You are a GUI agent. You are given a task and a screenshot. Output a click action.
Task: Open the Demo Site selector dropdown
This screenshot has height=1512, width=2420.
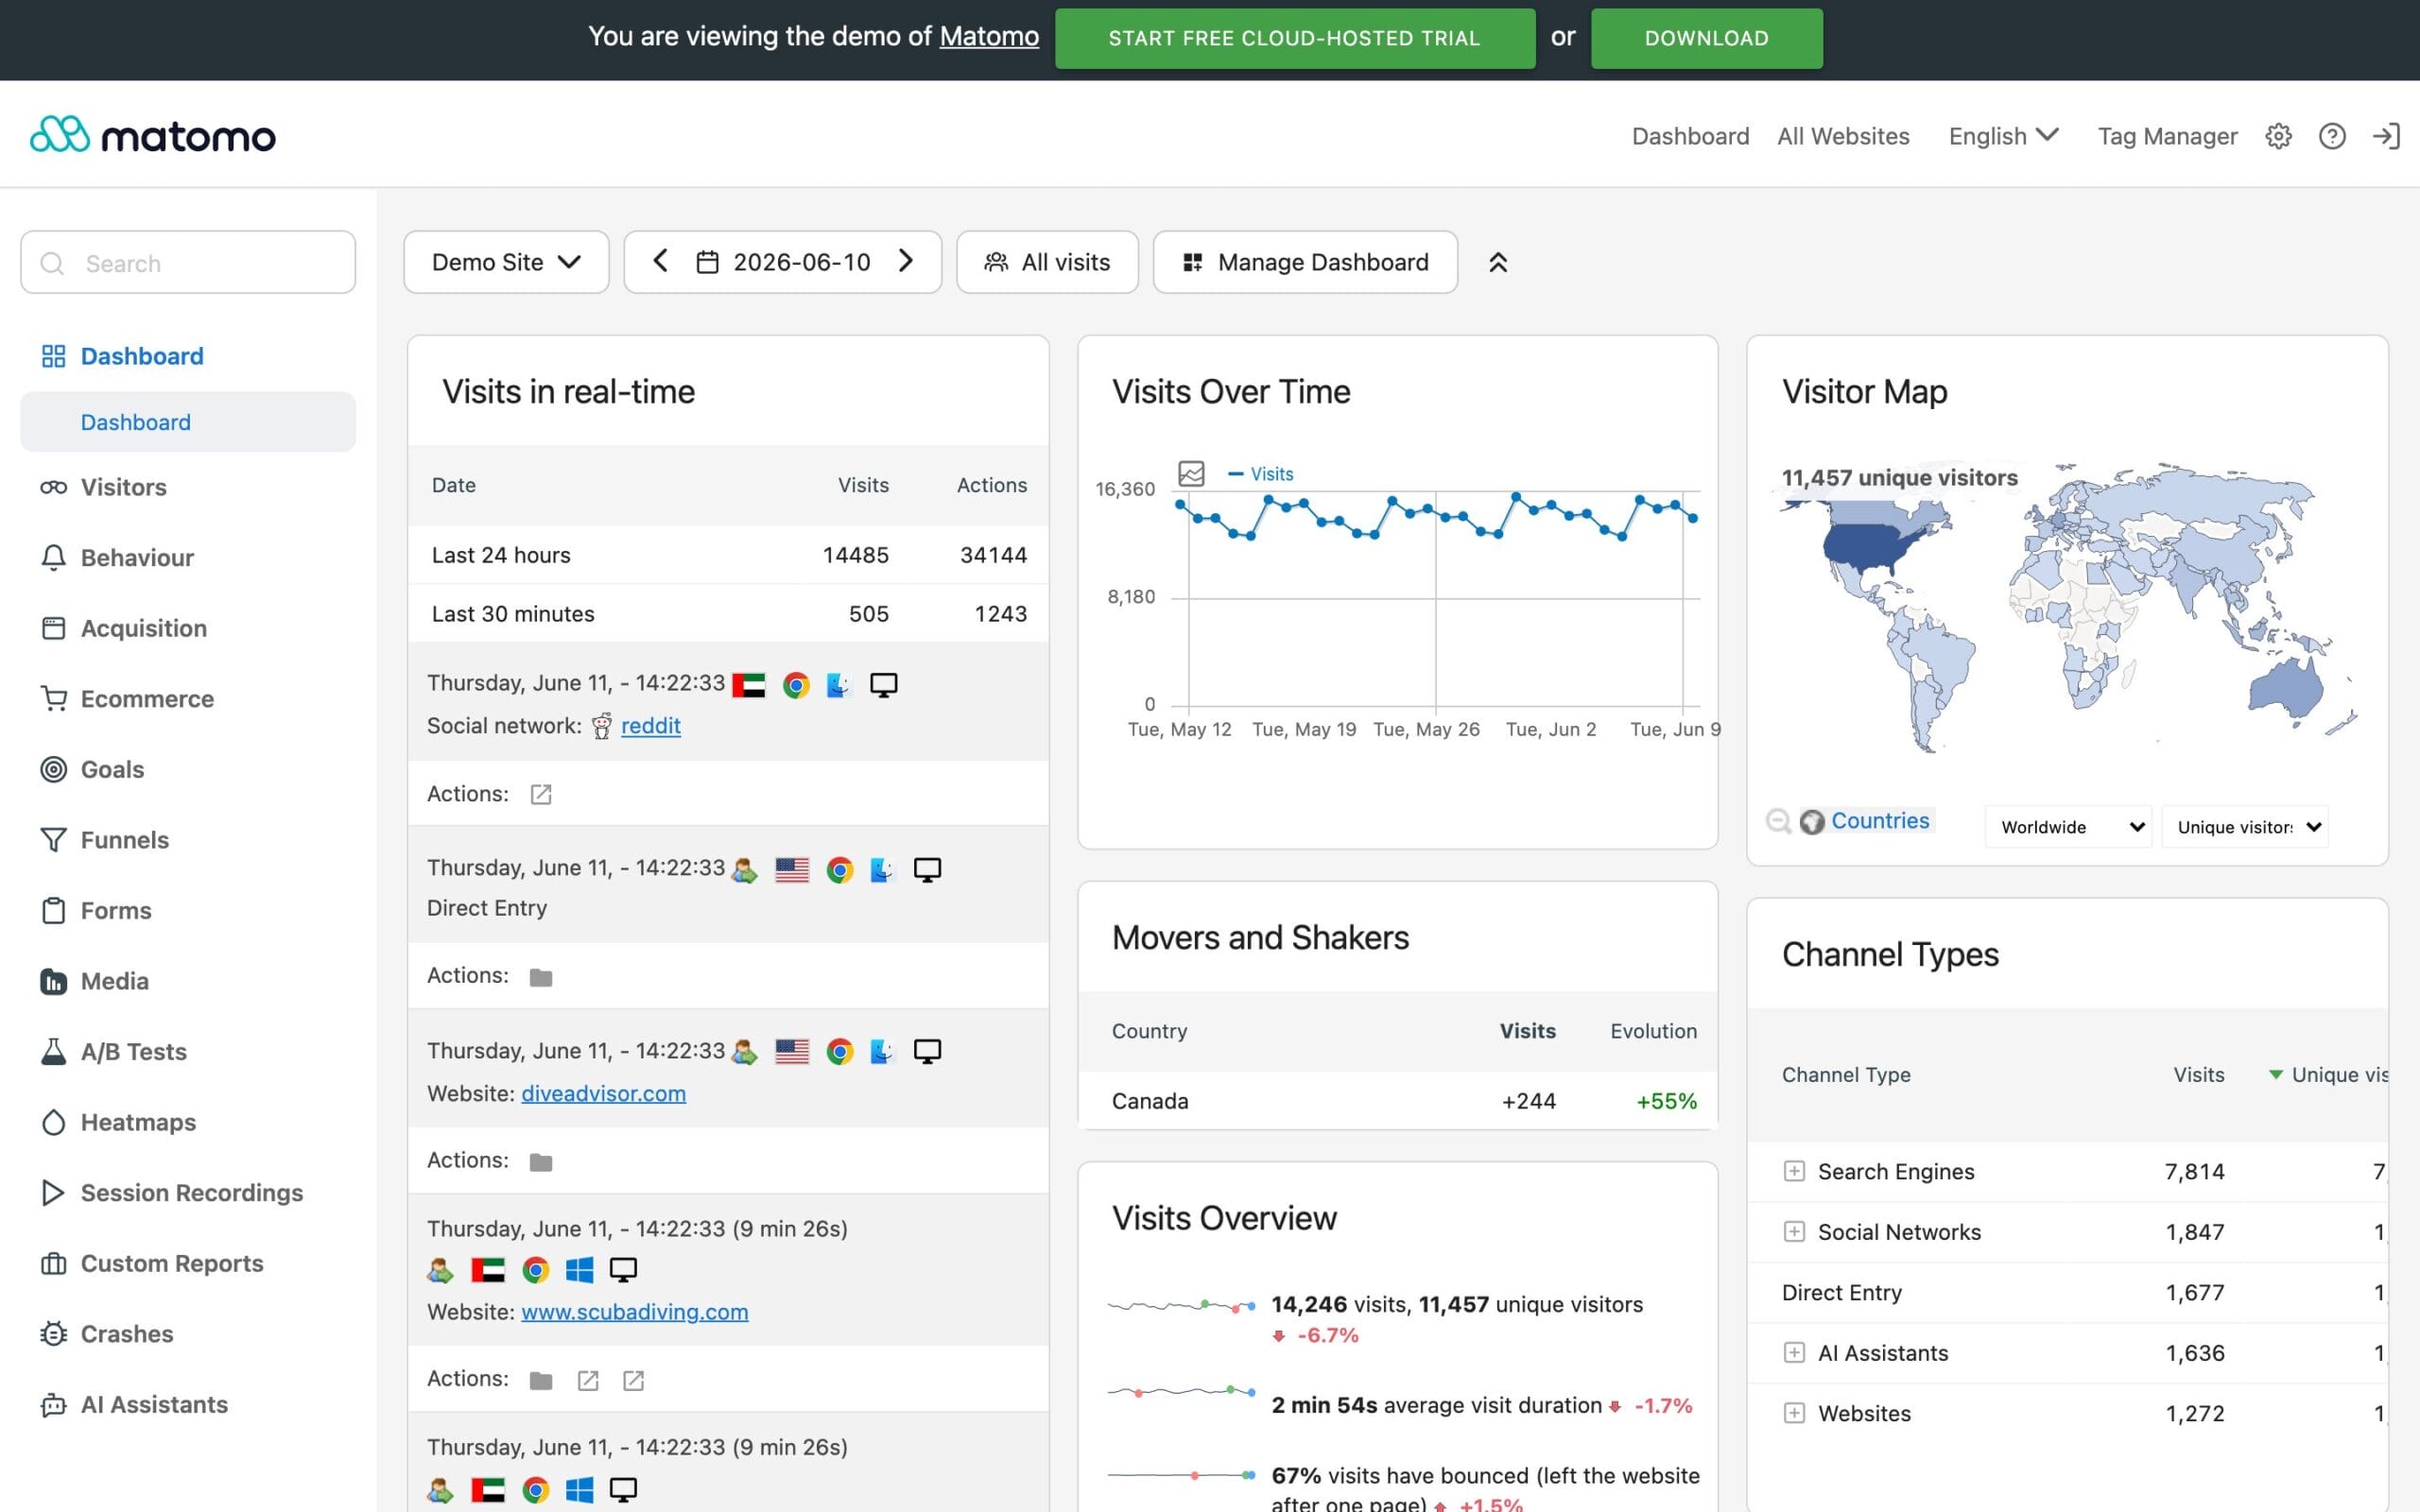tap(506, 262)
